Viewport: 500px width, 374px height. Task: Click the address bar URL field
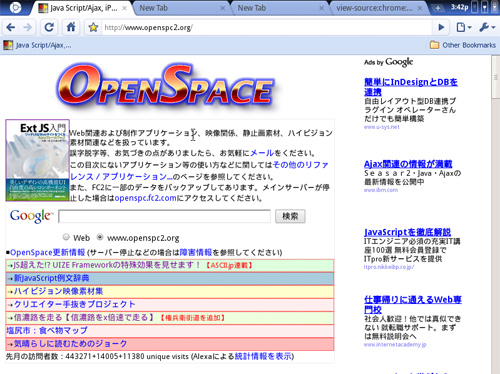[x=267, y=27]
